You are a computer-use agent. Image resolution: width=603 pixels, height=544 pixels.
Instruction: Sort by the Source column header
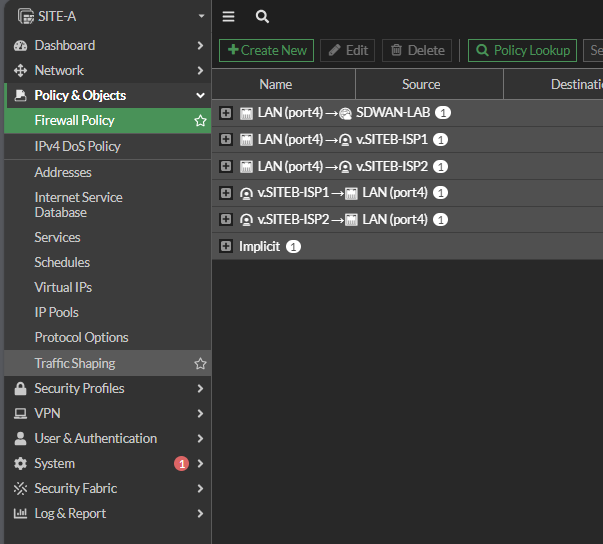(421, 85)
